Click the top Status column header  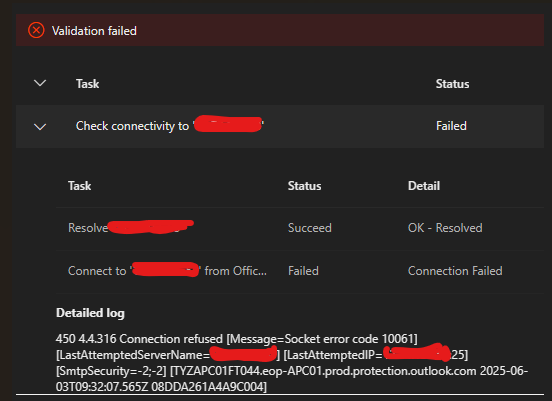pos(452,84)
